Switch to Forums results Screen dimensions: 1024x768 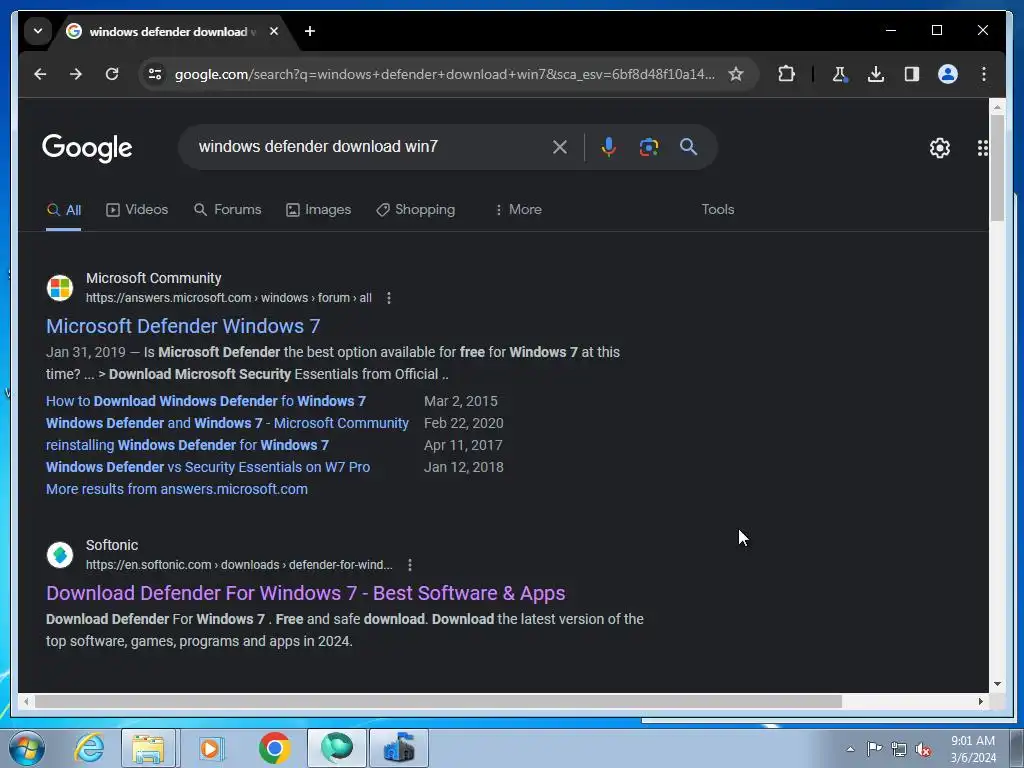pos(228,210)
